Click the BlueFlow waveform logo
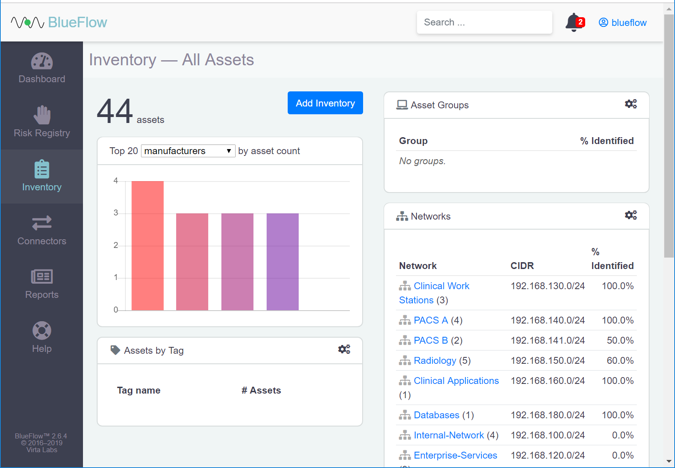Screen dimensions: 675x468 click(x=27, y=22)
